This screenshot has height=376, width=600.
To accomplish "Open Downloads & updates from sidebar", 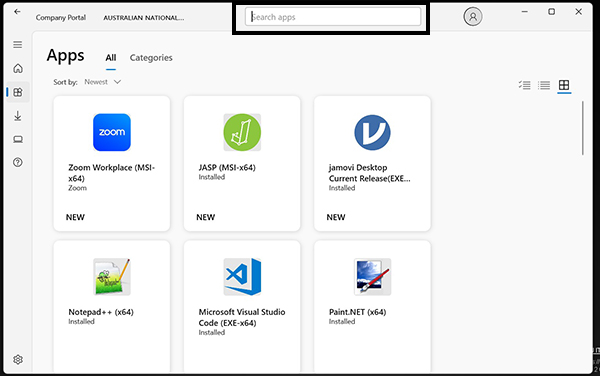I will (x=18, y=116).
